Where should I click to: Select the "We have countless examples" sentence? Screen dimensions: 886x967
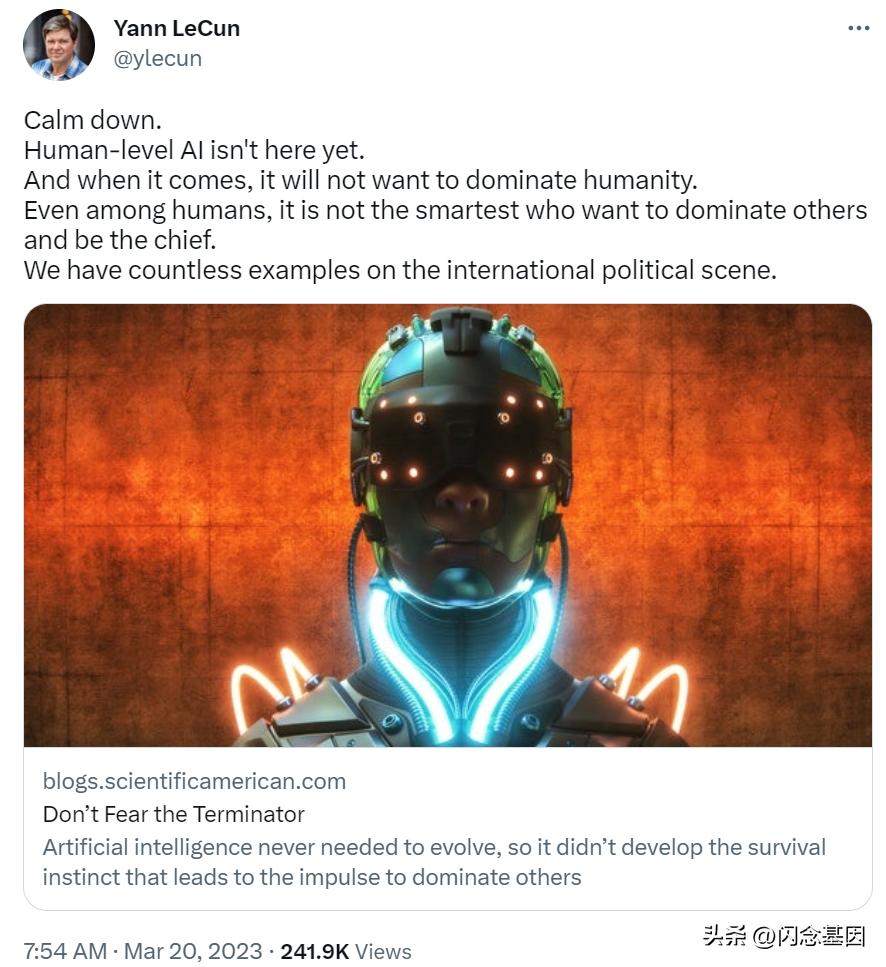(400, 270)
